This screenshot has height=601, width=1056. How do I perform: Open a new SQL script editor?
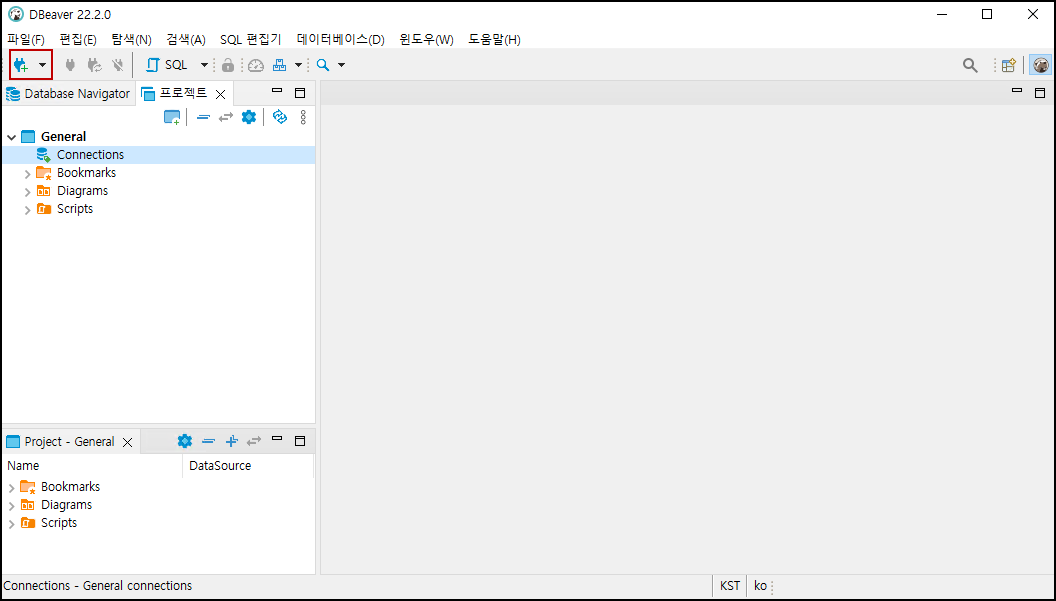pyautogui.click(x=167, y=65)
